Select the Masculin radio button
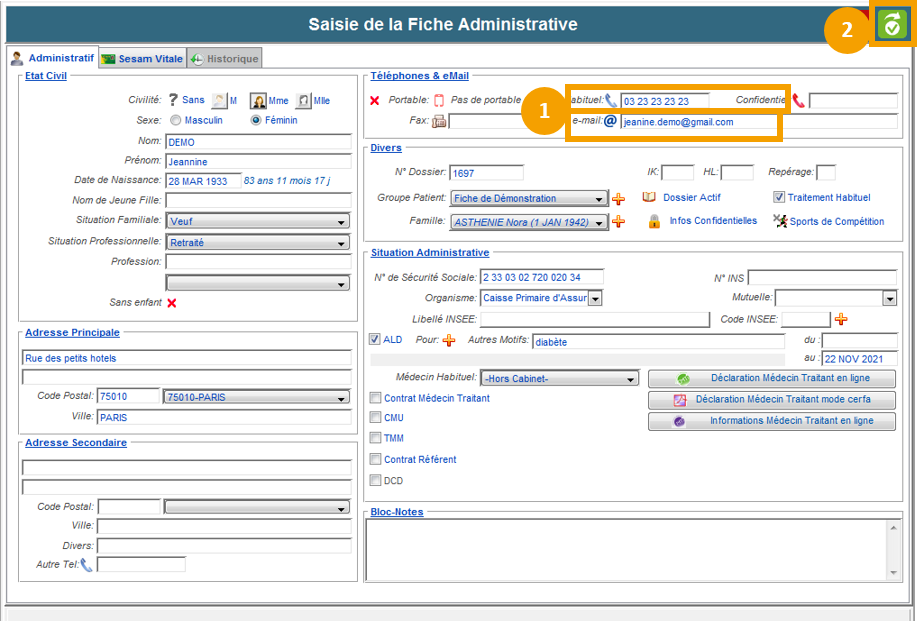917x621 pixels. pyautogui.click(x=176, y=120)
